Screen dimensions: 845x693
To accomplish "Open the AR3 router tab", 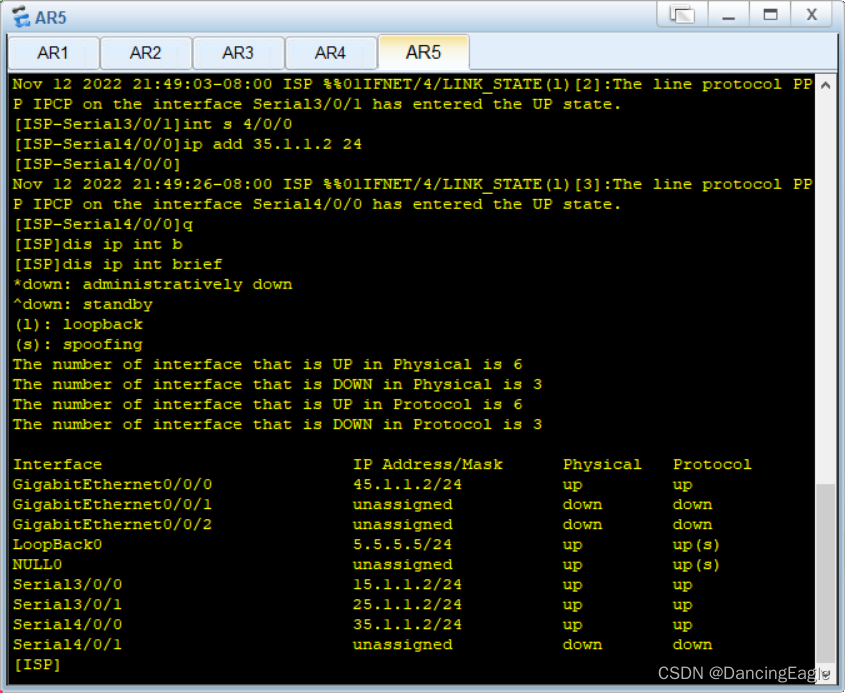I will (238, 53).
